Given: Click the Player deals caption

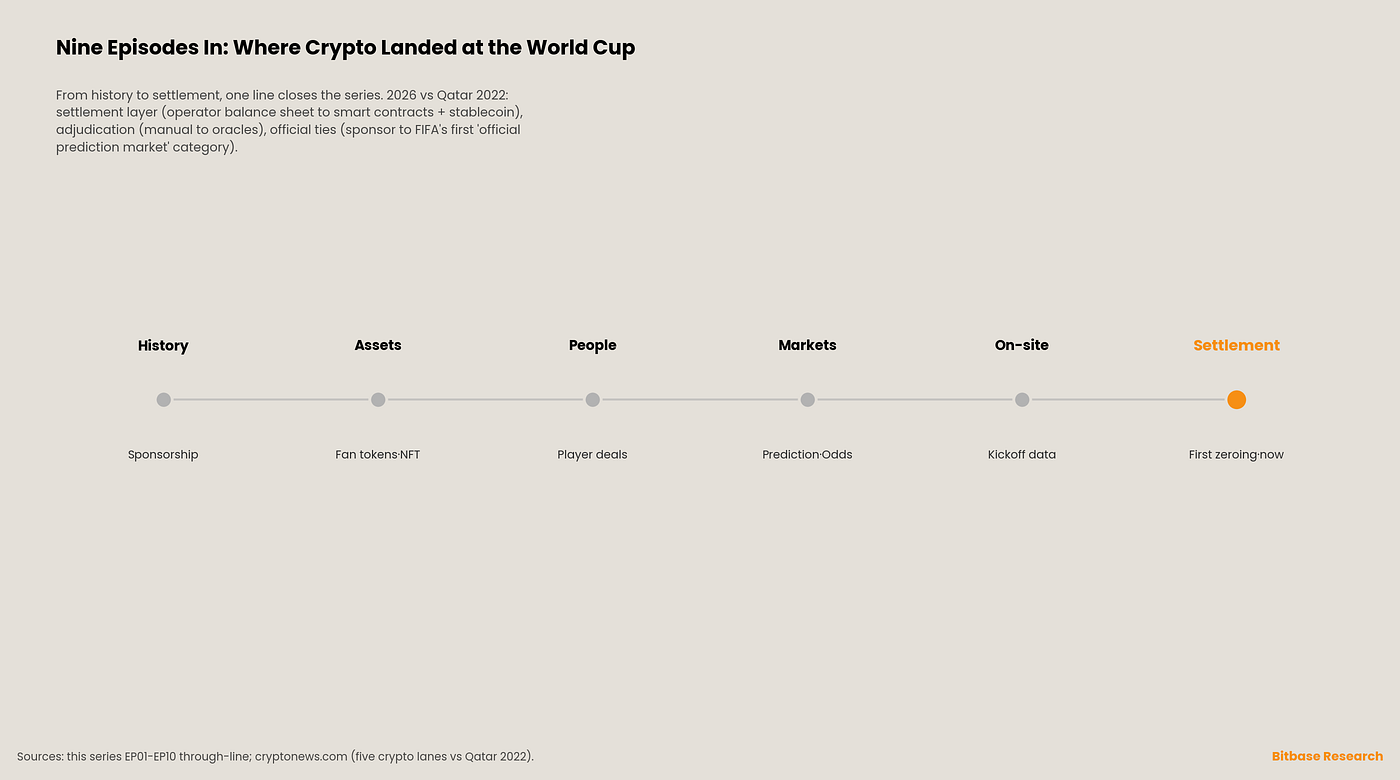Looking at the screenshot, I should 592,455.
